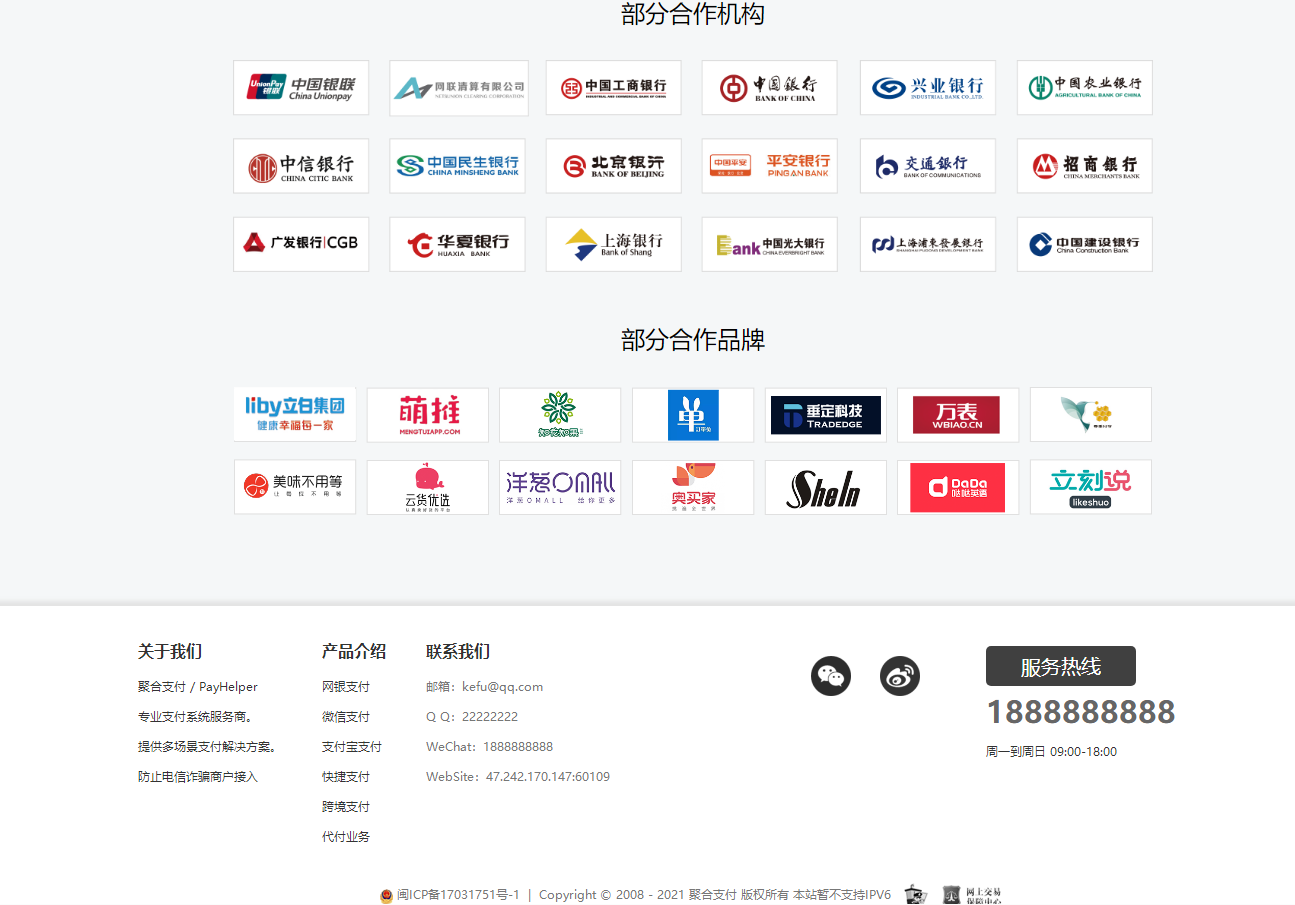Click the 洋葱 OMALL brand logo
1295x905 pixels.
(x=560, y=487)
